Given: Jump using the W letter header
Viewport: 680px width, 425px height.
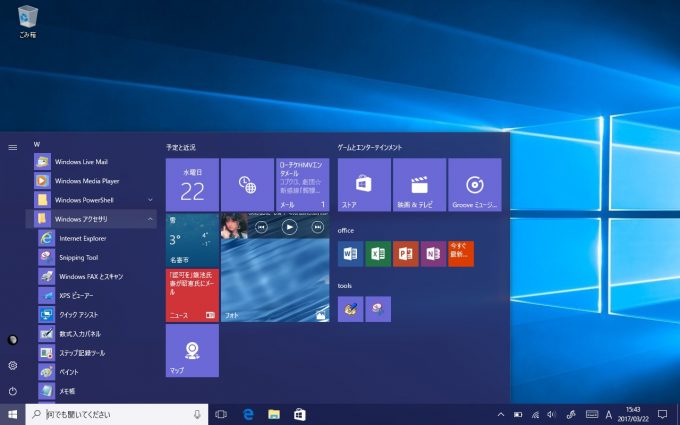Looking at the screenshot, I should click(x=37, y=144).
